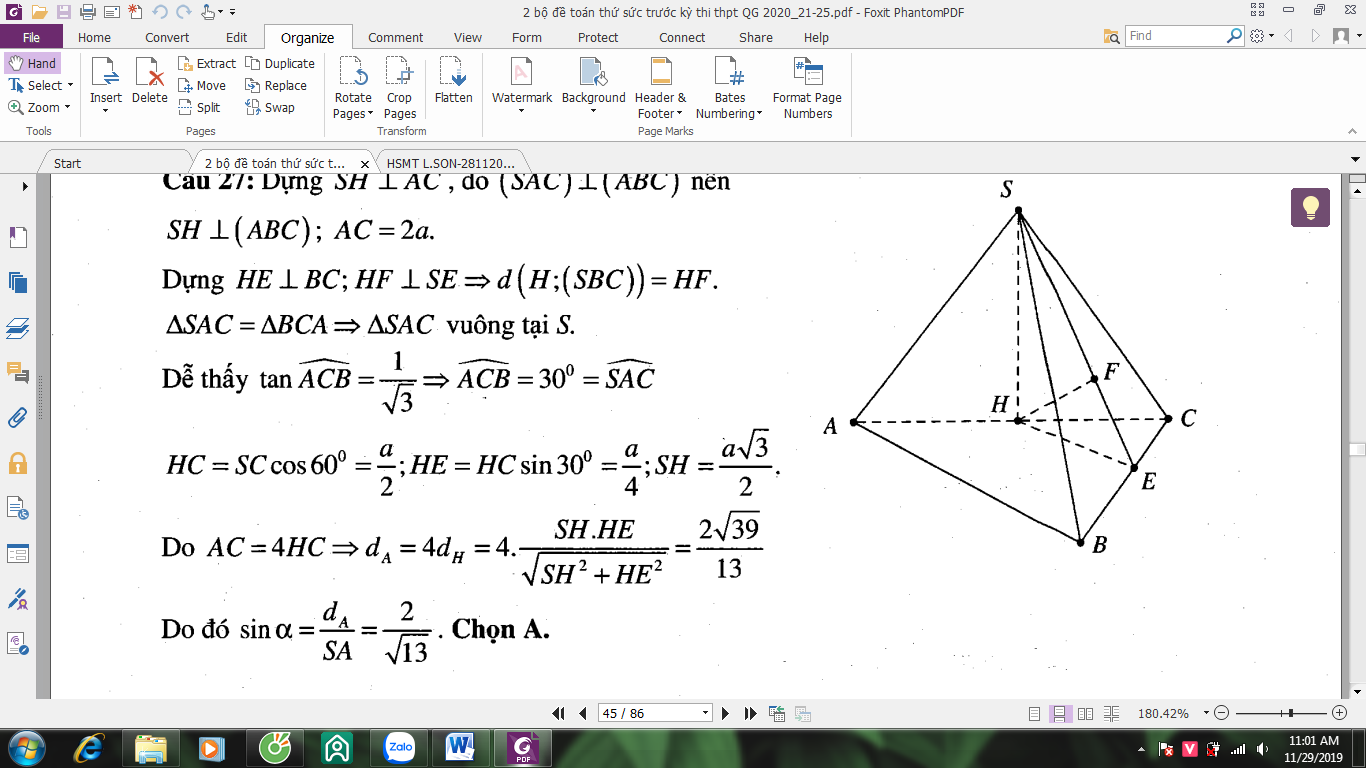Go to the next page
1366x768 pixels.
point(726,713)
